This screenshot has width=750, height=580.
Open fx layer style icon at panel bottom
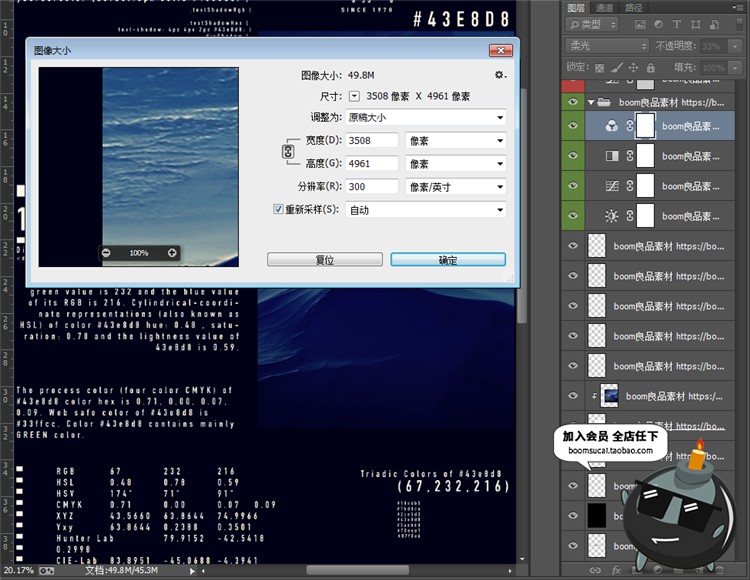pos(616,570)
